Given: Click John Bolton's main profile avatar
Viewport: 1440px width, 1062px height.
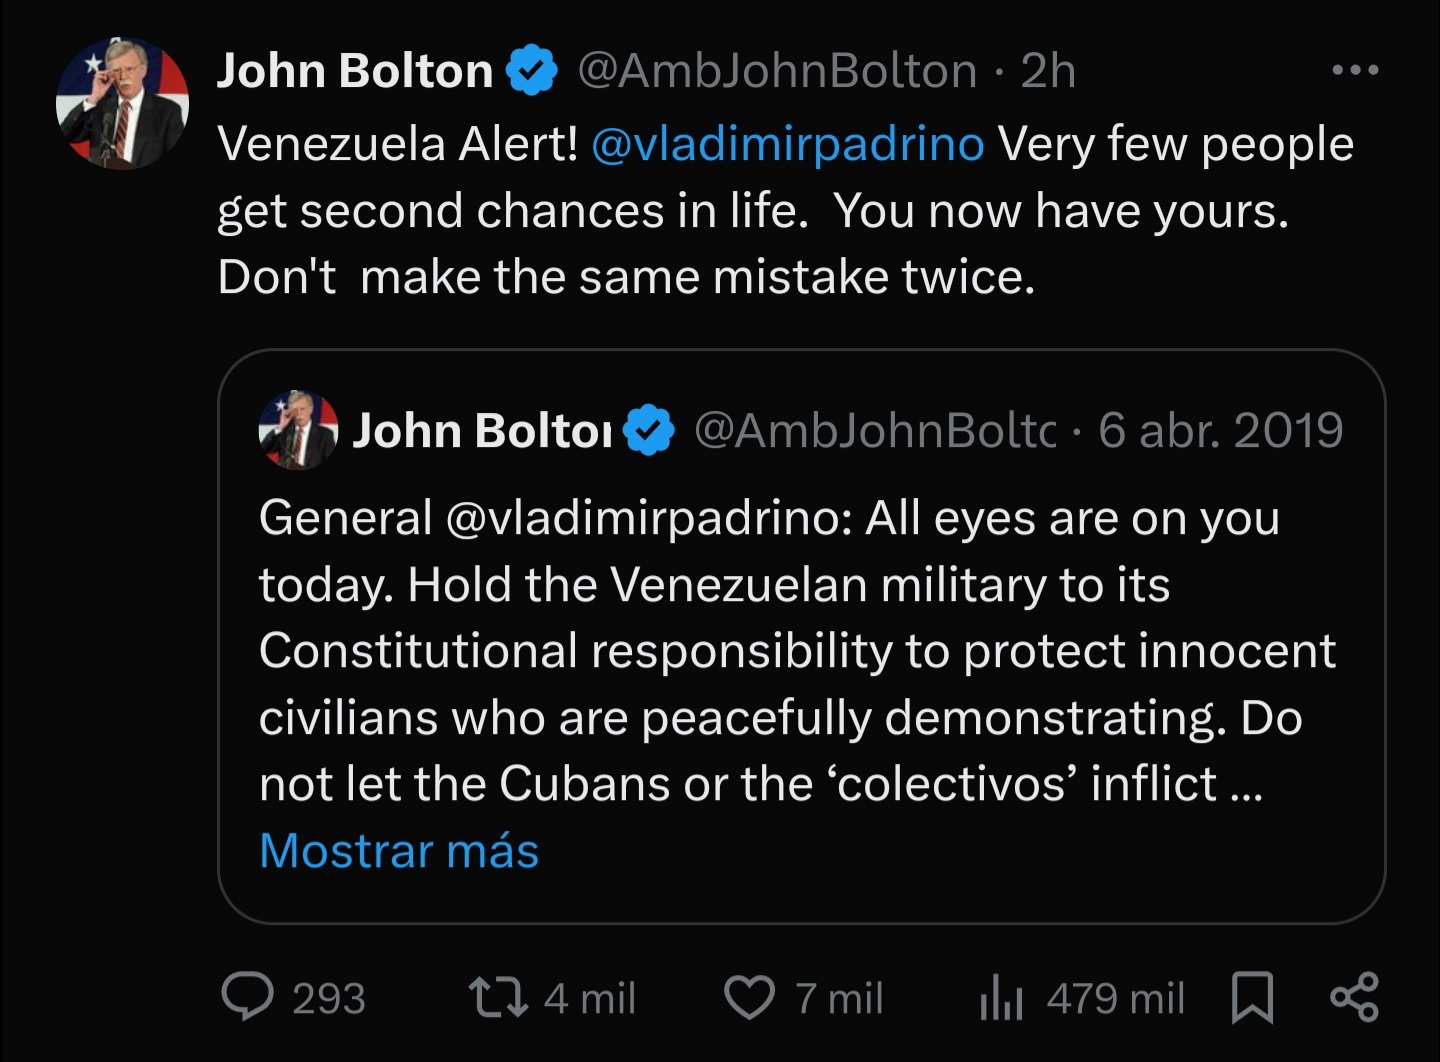Looking at the screenshot, I should coord(122,103).
